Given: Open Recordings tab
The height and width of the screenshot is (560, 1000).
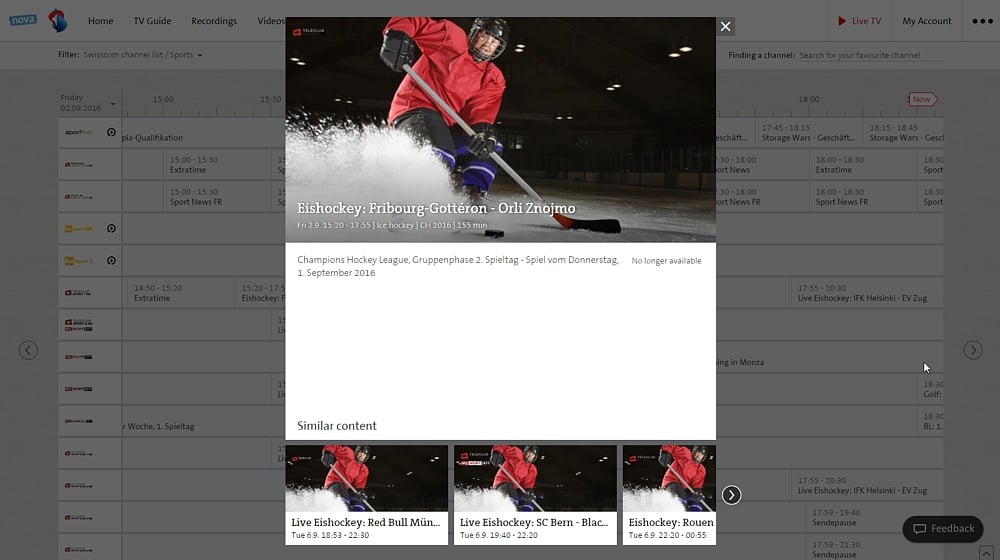Looking at the screenshot, I should 214,21.
